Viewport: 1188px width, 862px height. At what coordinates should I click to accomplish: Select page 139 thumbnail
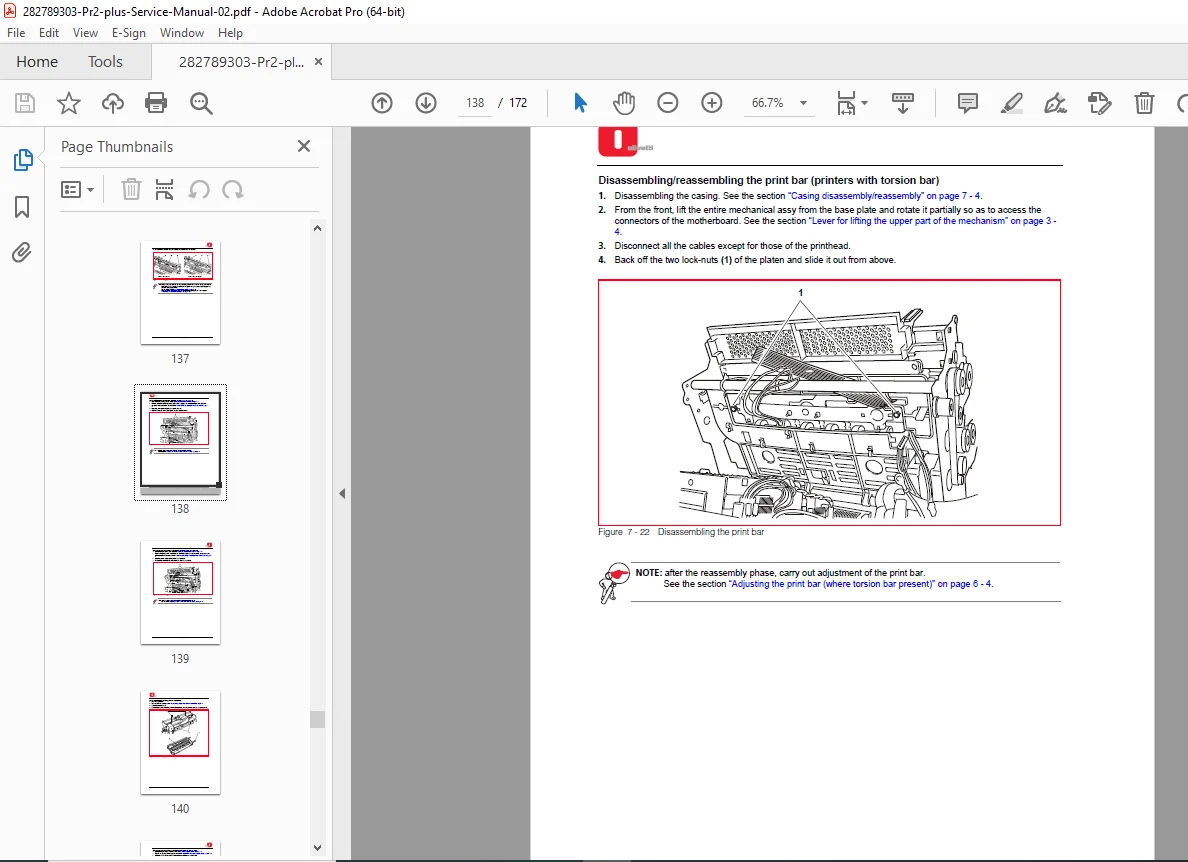180,593
